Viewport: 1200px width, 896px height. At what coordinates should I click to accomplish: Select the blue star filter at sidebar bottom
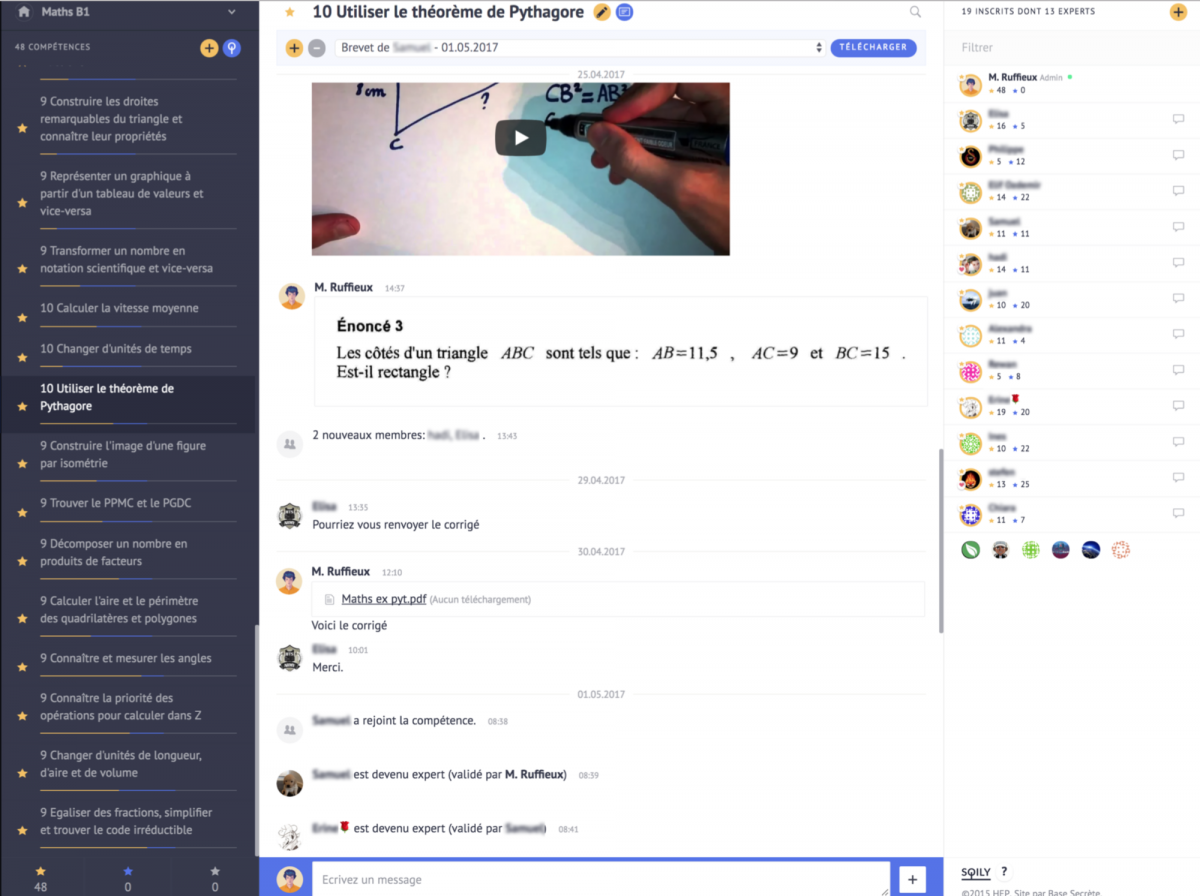[x=127, y=878]
